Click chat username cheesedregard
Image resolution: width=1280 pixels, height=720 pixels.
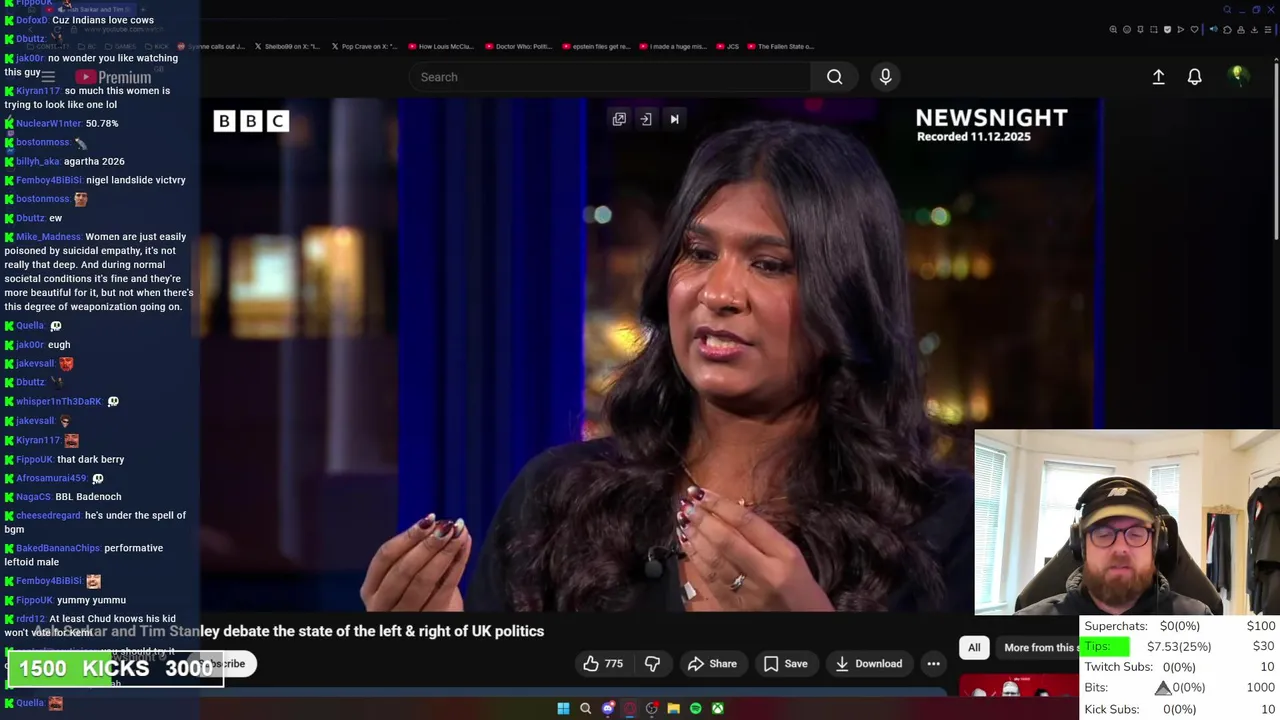pyautogui.click(x=48, y=515)
